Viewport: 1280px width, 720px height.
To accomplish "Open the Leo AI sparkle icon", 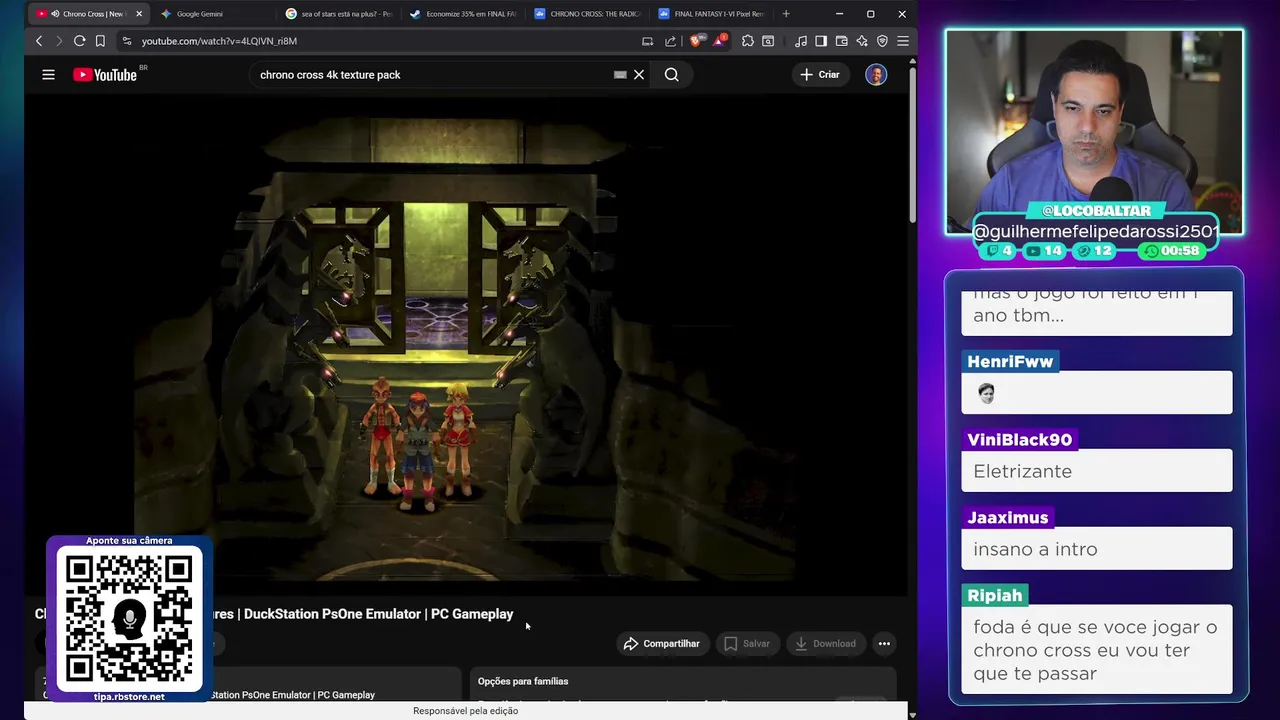I will [x=862, y=41].
